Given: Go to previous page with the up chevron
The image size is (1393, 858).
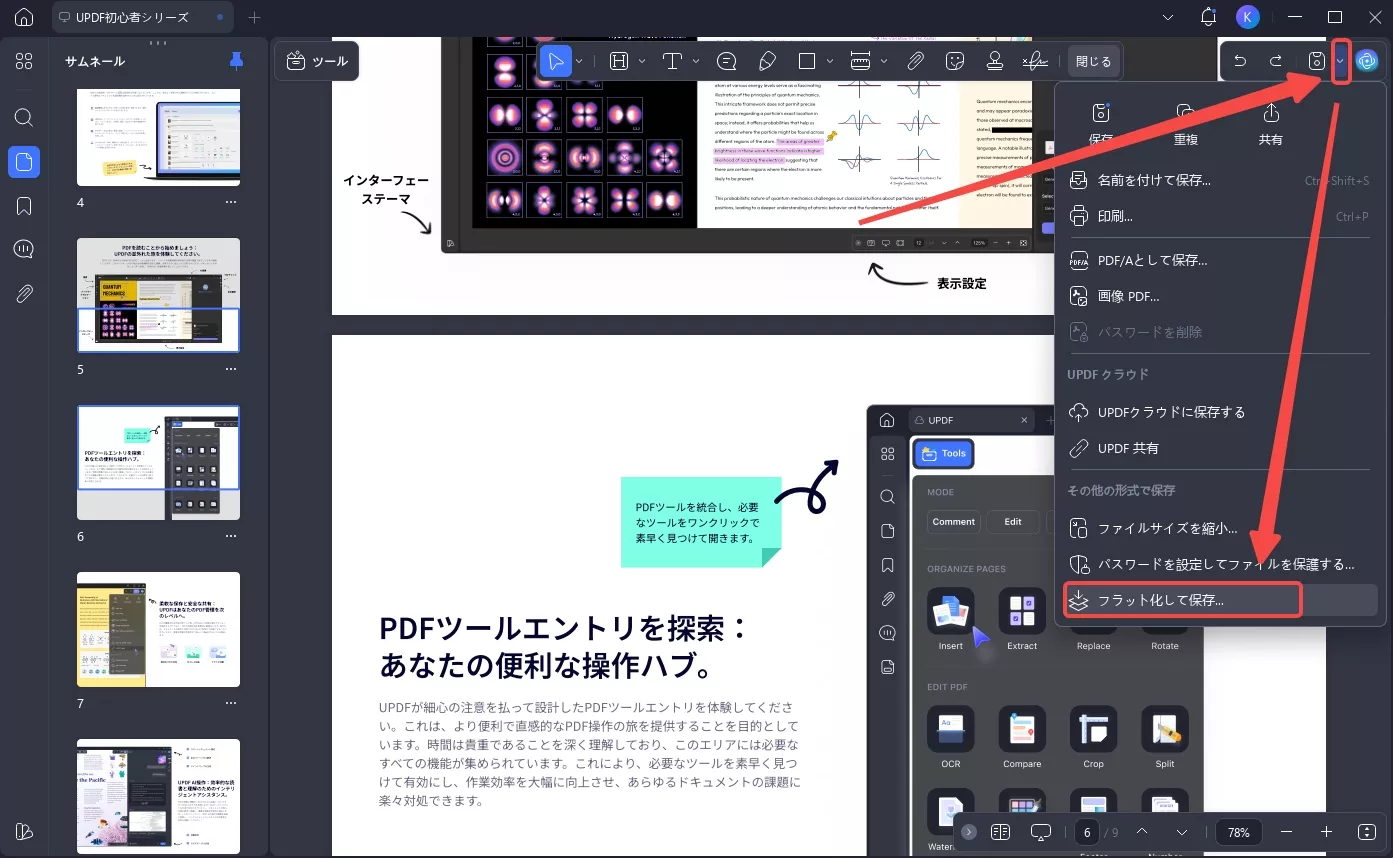Looking at the screenshot, I should pos(1142,832).
